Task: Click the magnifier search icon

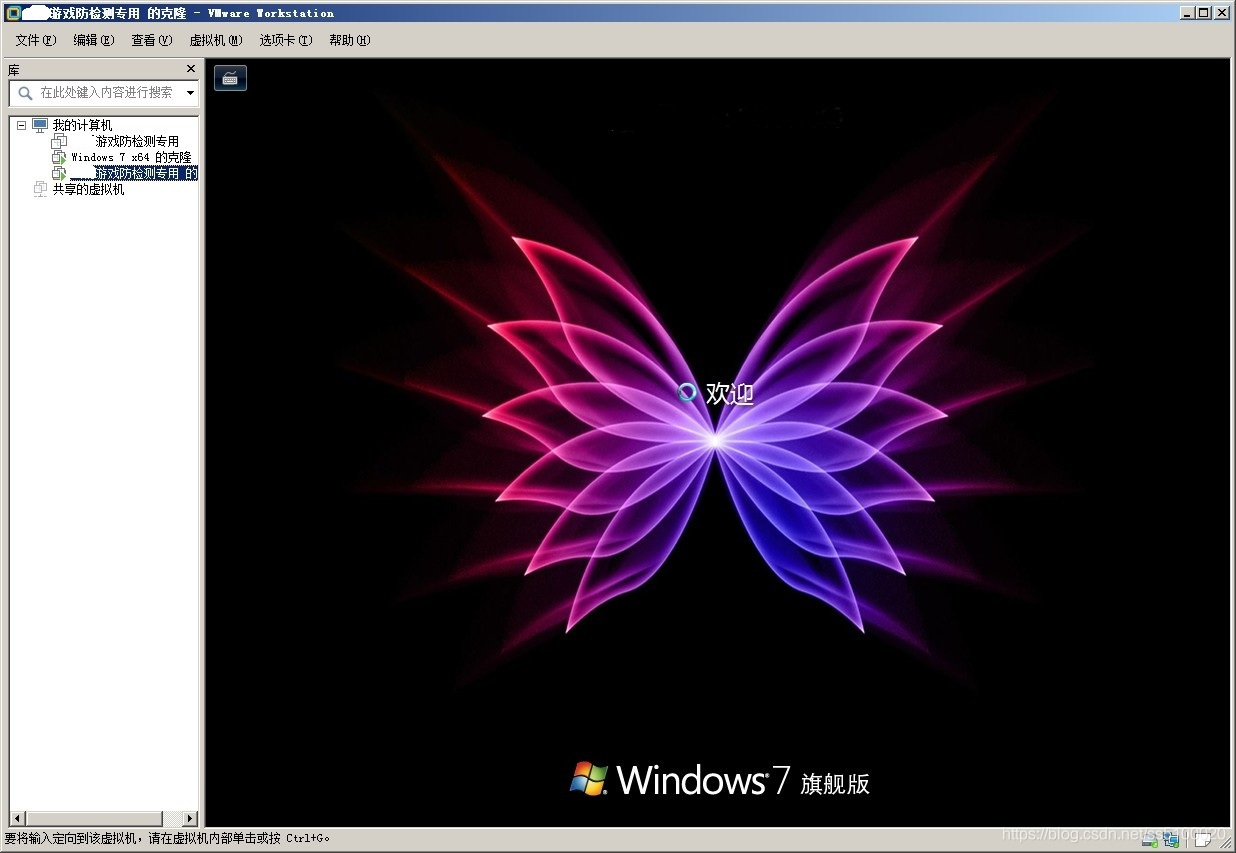Action: 25,93
